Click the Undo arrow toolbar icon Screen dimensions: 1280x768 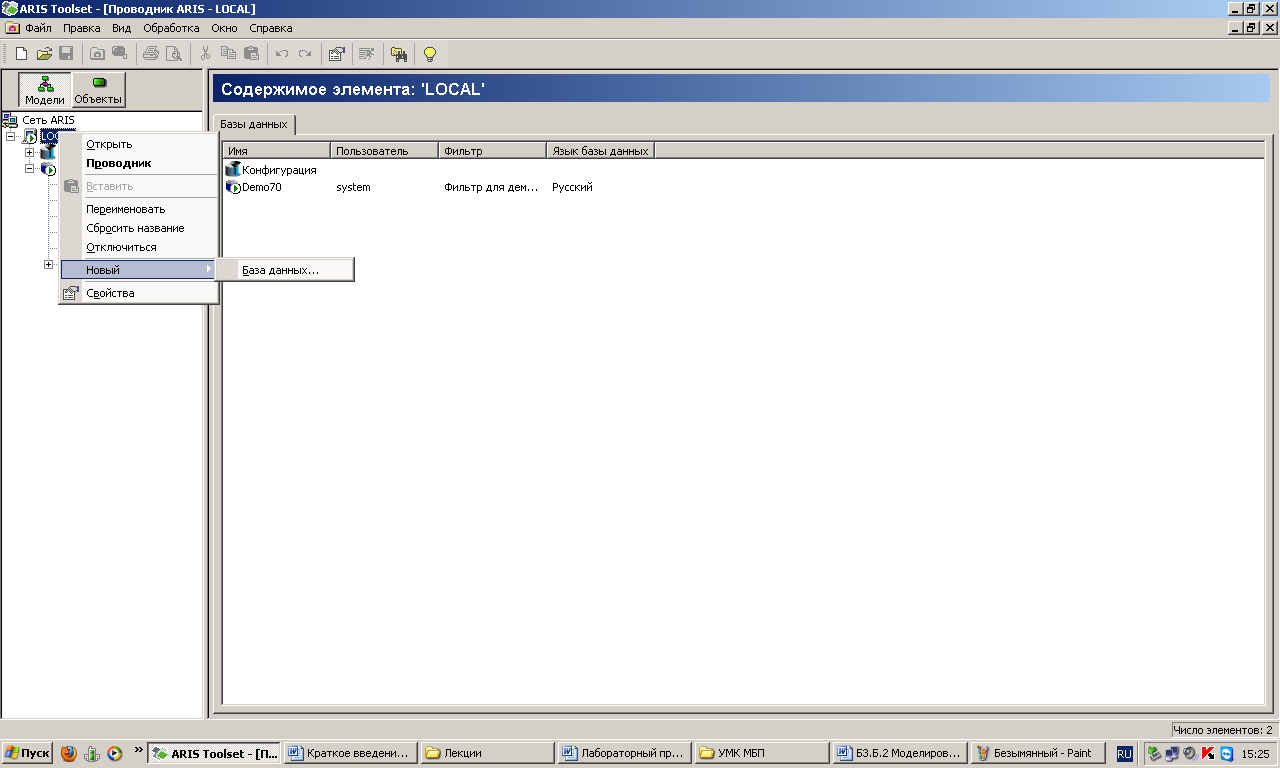click(282, 54)
